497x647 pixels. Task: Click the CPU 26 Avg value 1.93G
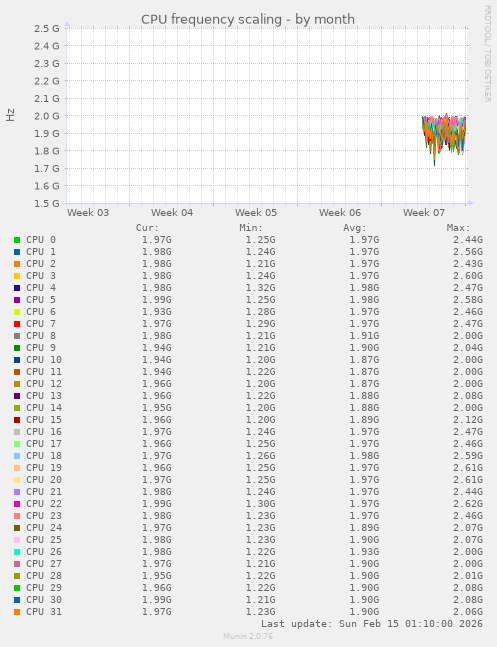pos(364,552)
